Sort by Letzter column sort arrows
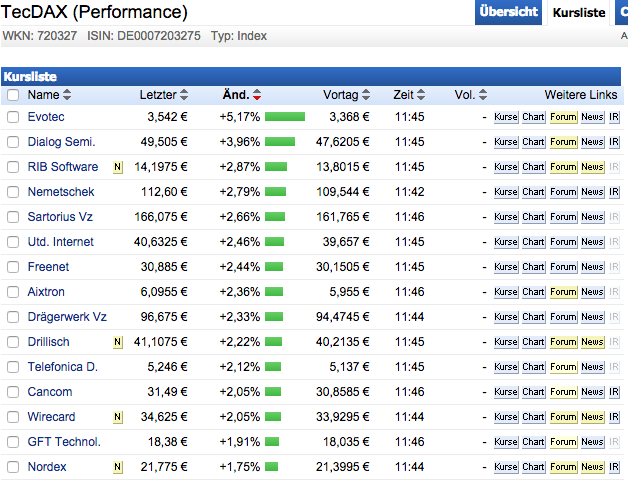The image size is (628, 480). pyautogui.click(x=183, y=95)
